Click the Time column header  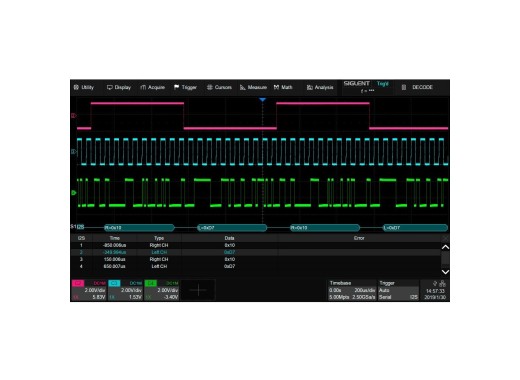pos(115,238)
